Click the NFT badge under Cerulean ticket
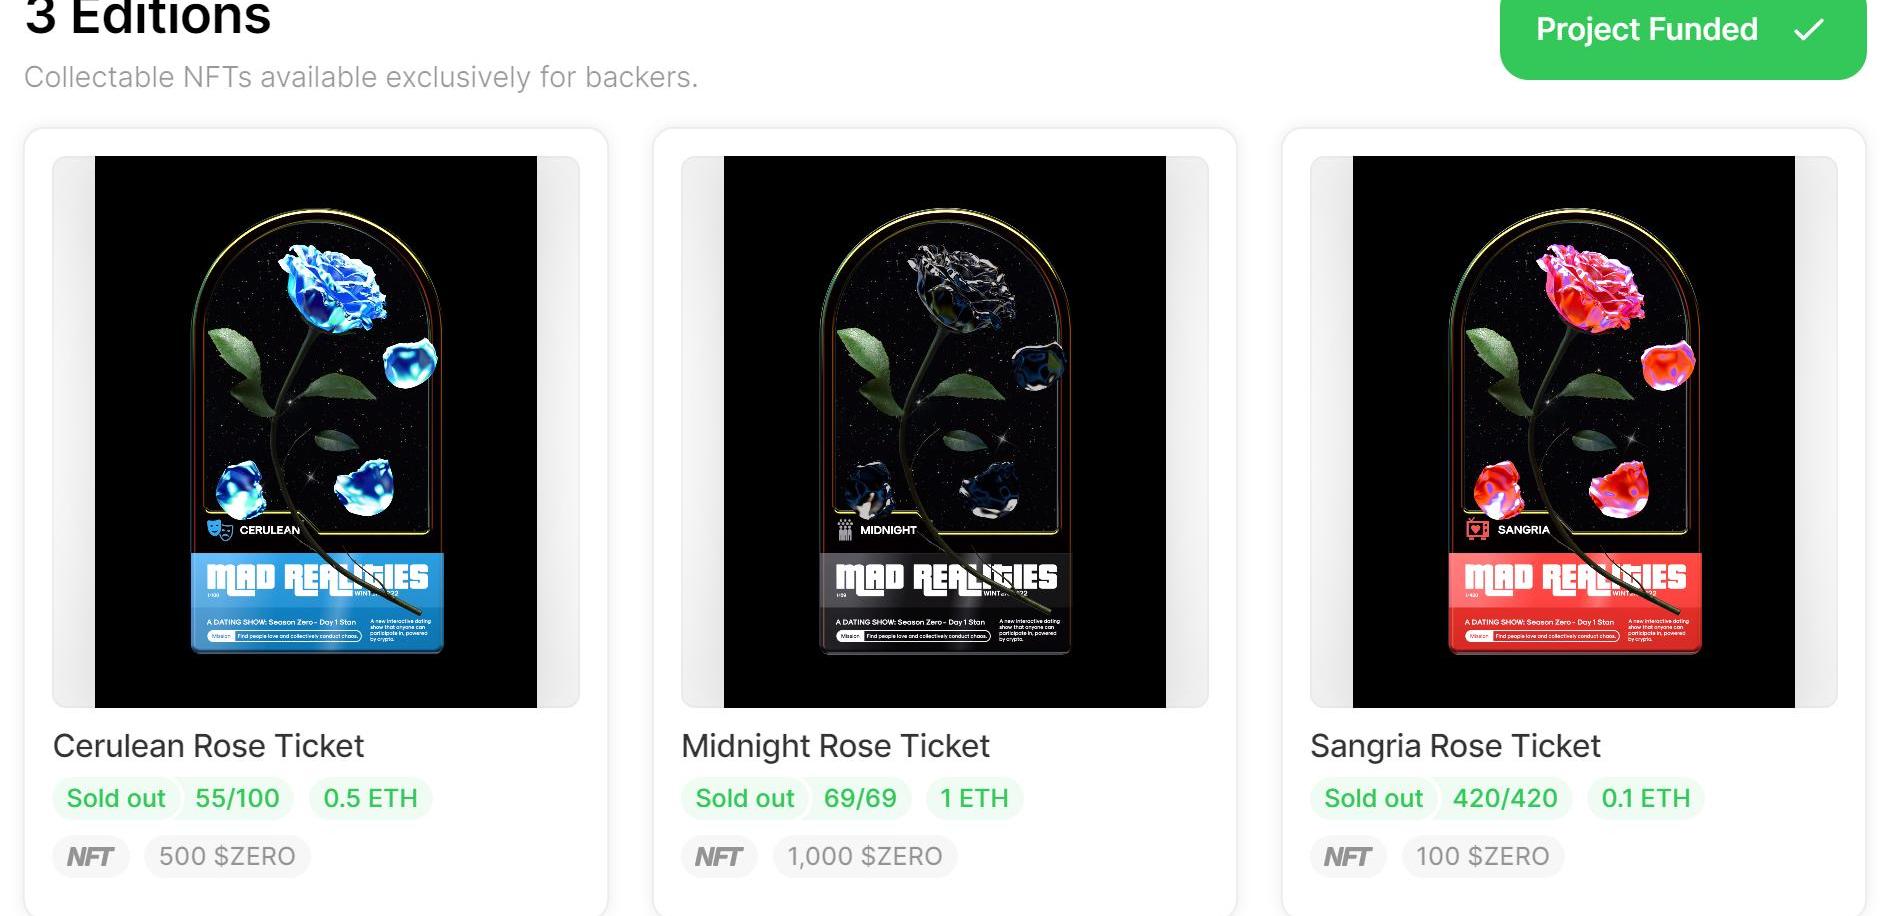Screen dimensions: 1902x916 coord(90,857)
